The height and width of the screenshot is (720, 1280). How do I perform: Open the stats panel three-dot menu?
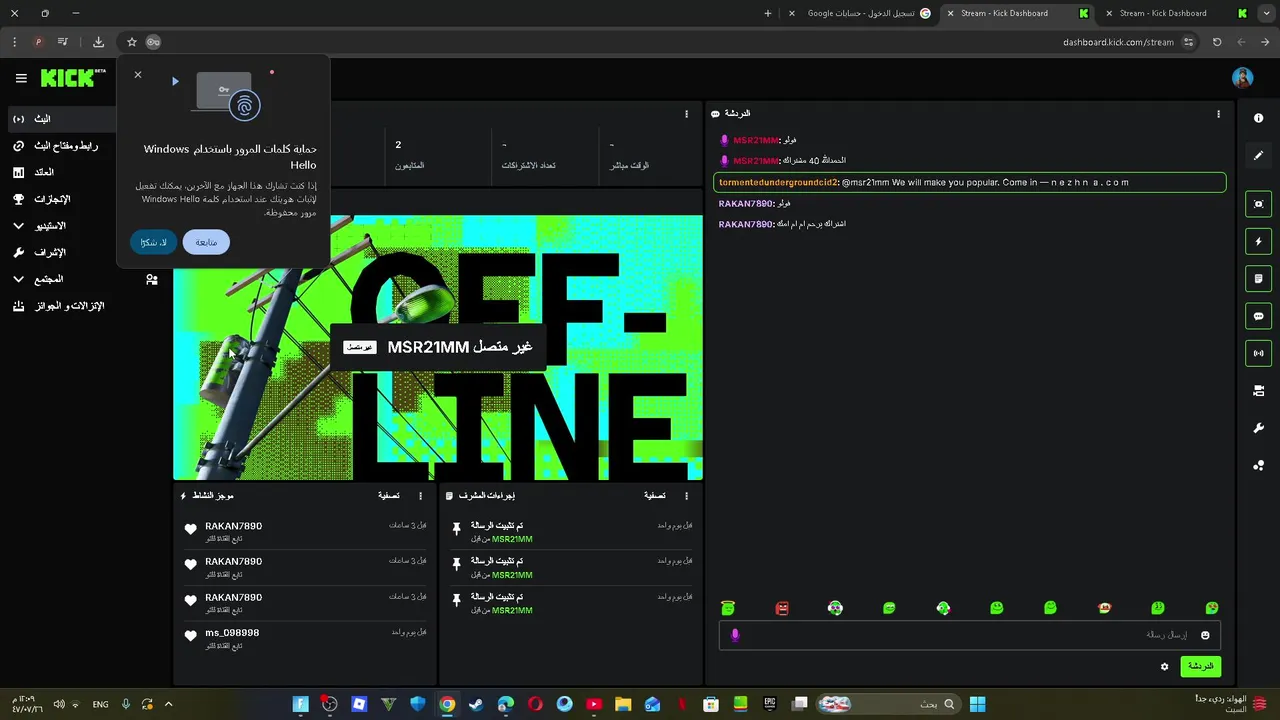(x=686, y=114)
